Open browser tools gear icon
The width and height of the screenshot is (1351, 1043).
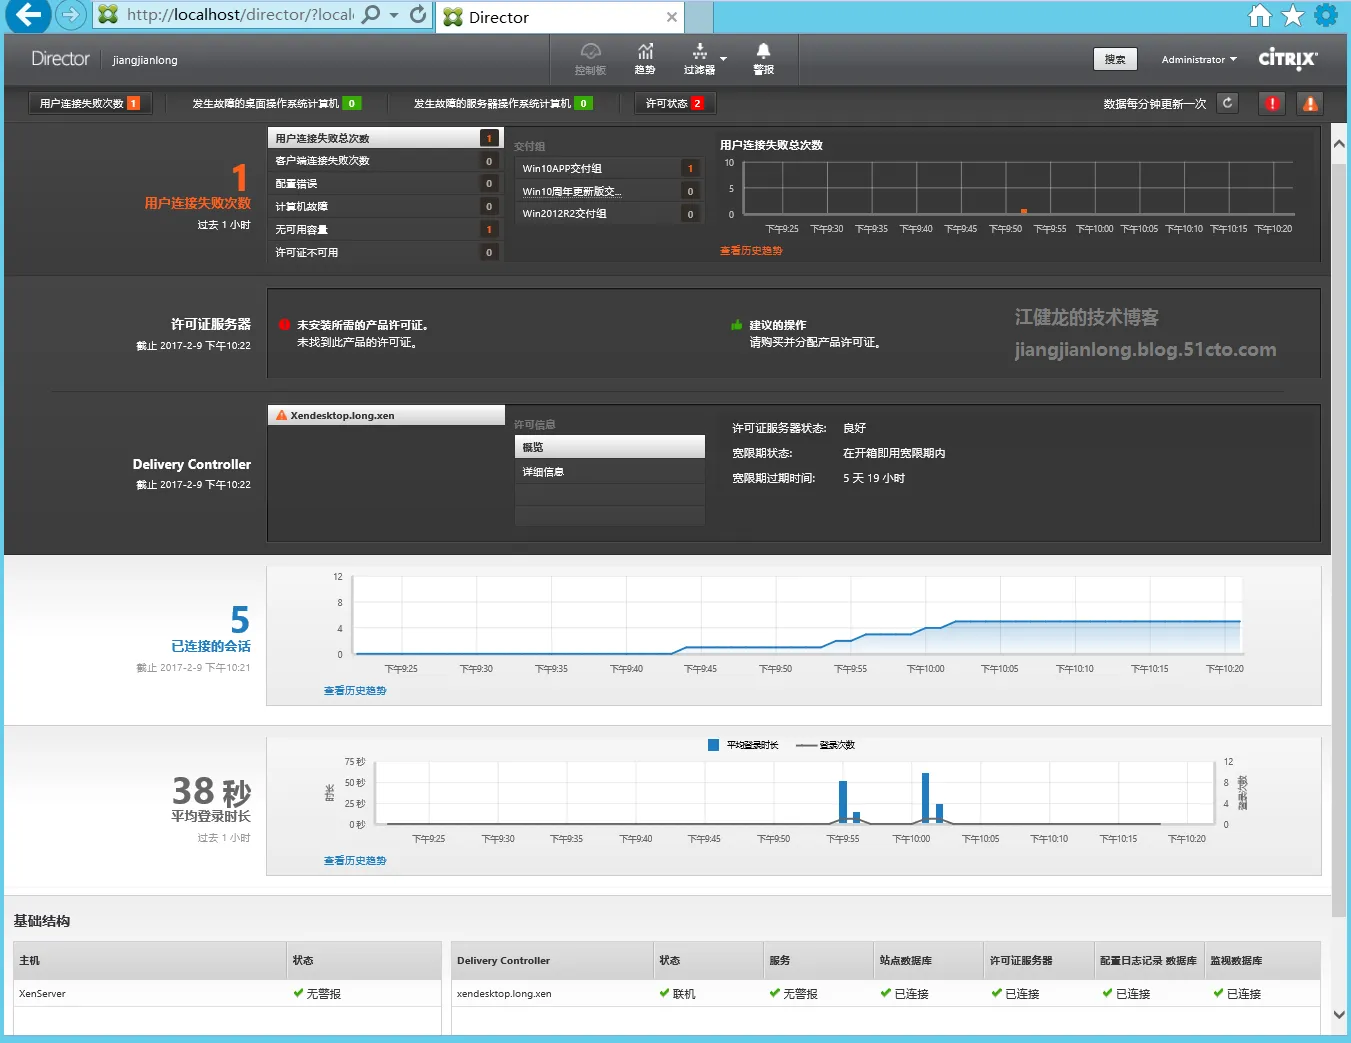(x=1326, y=15)
